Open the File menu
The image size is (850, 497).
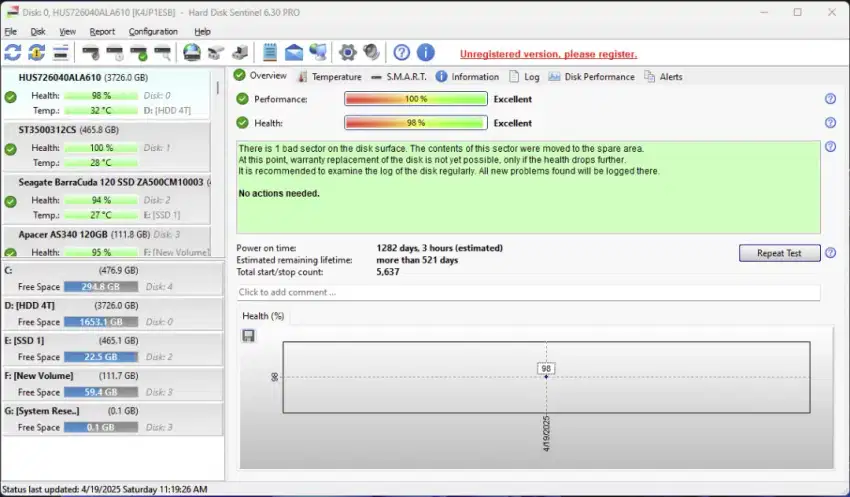click(x=10, y=31)
